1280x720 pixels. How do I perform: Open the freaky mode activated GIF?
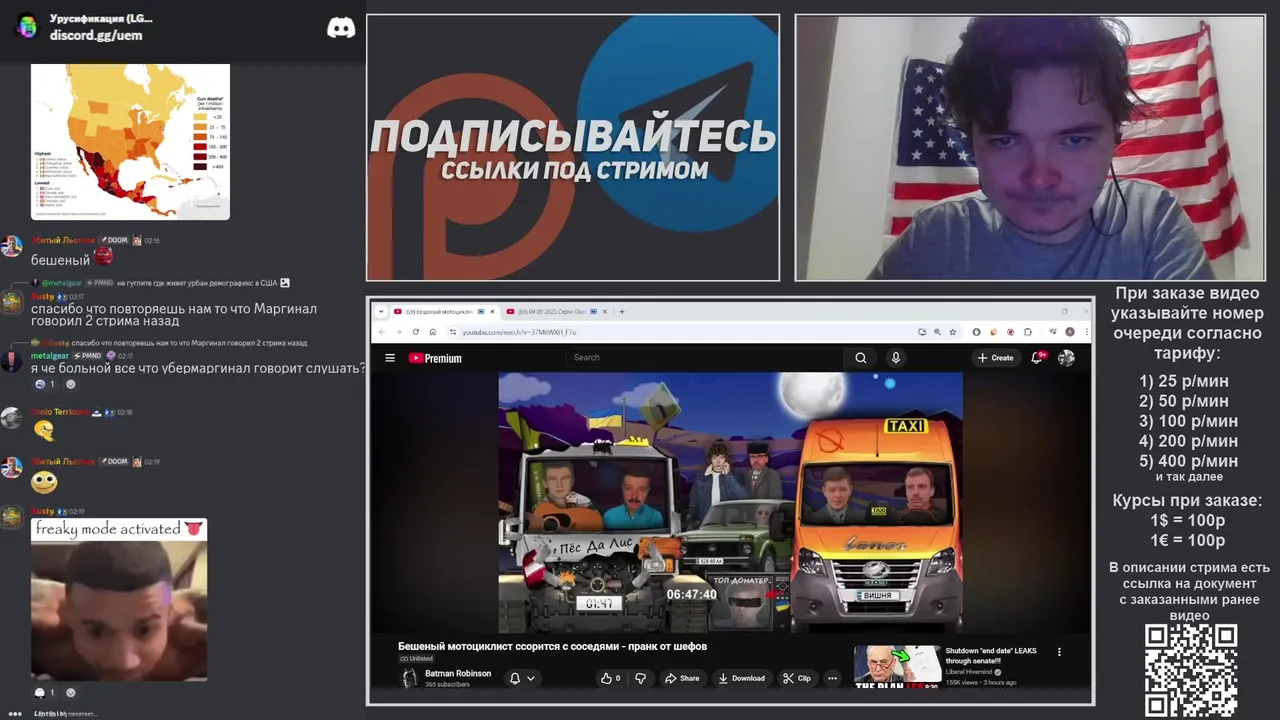pos(119,599)
